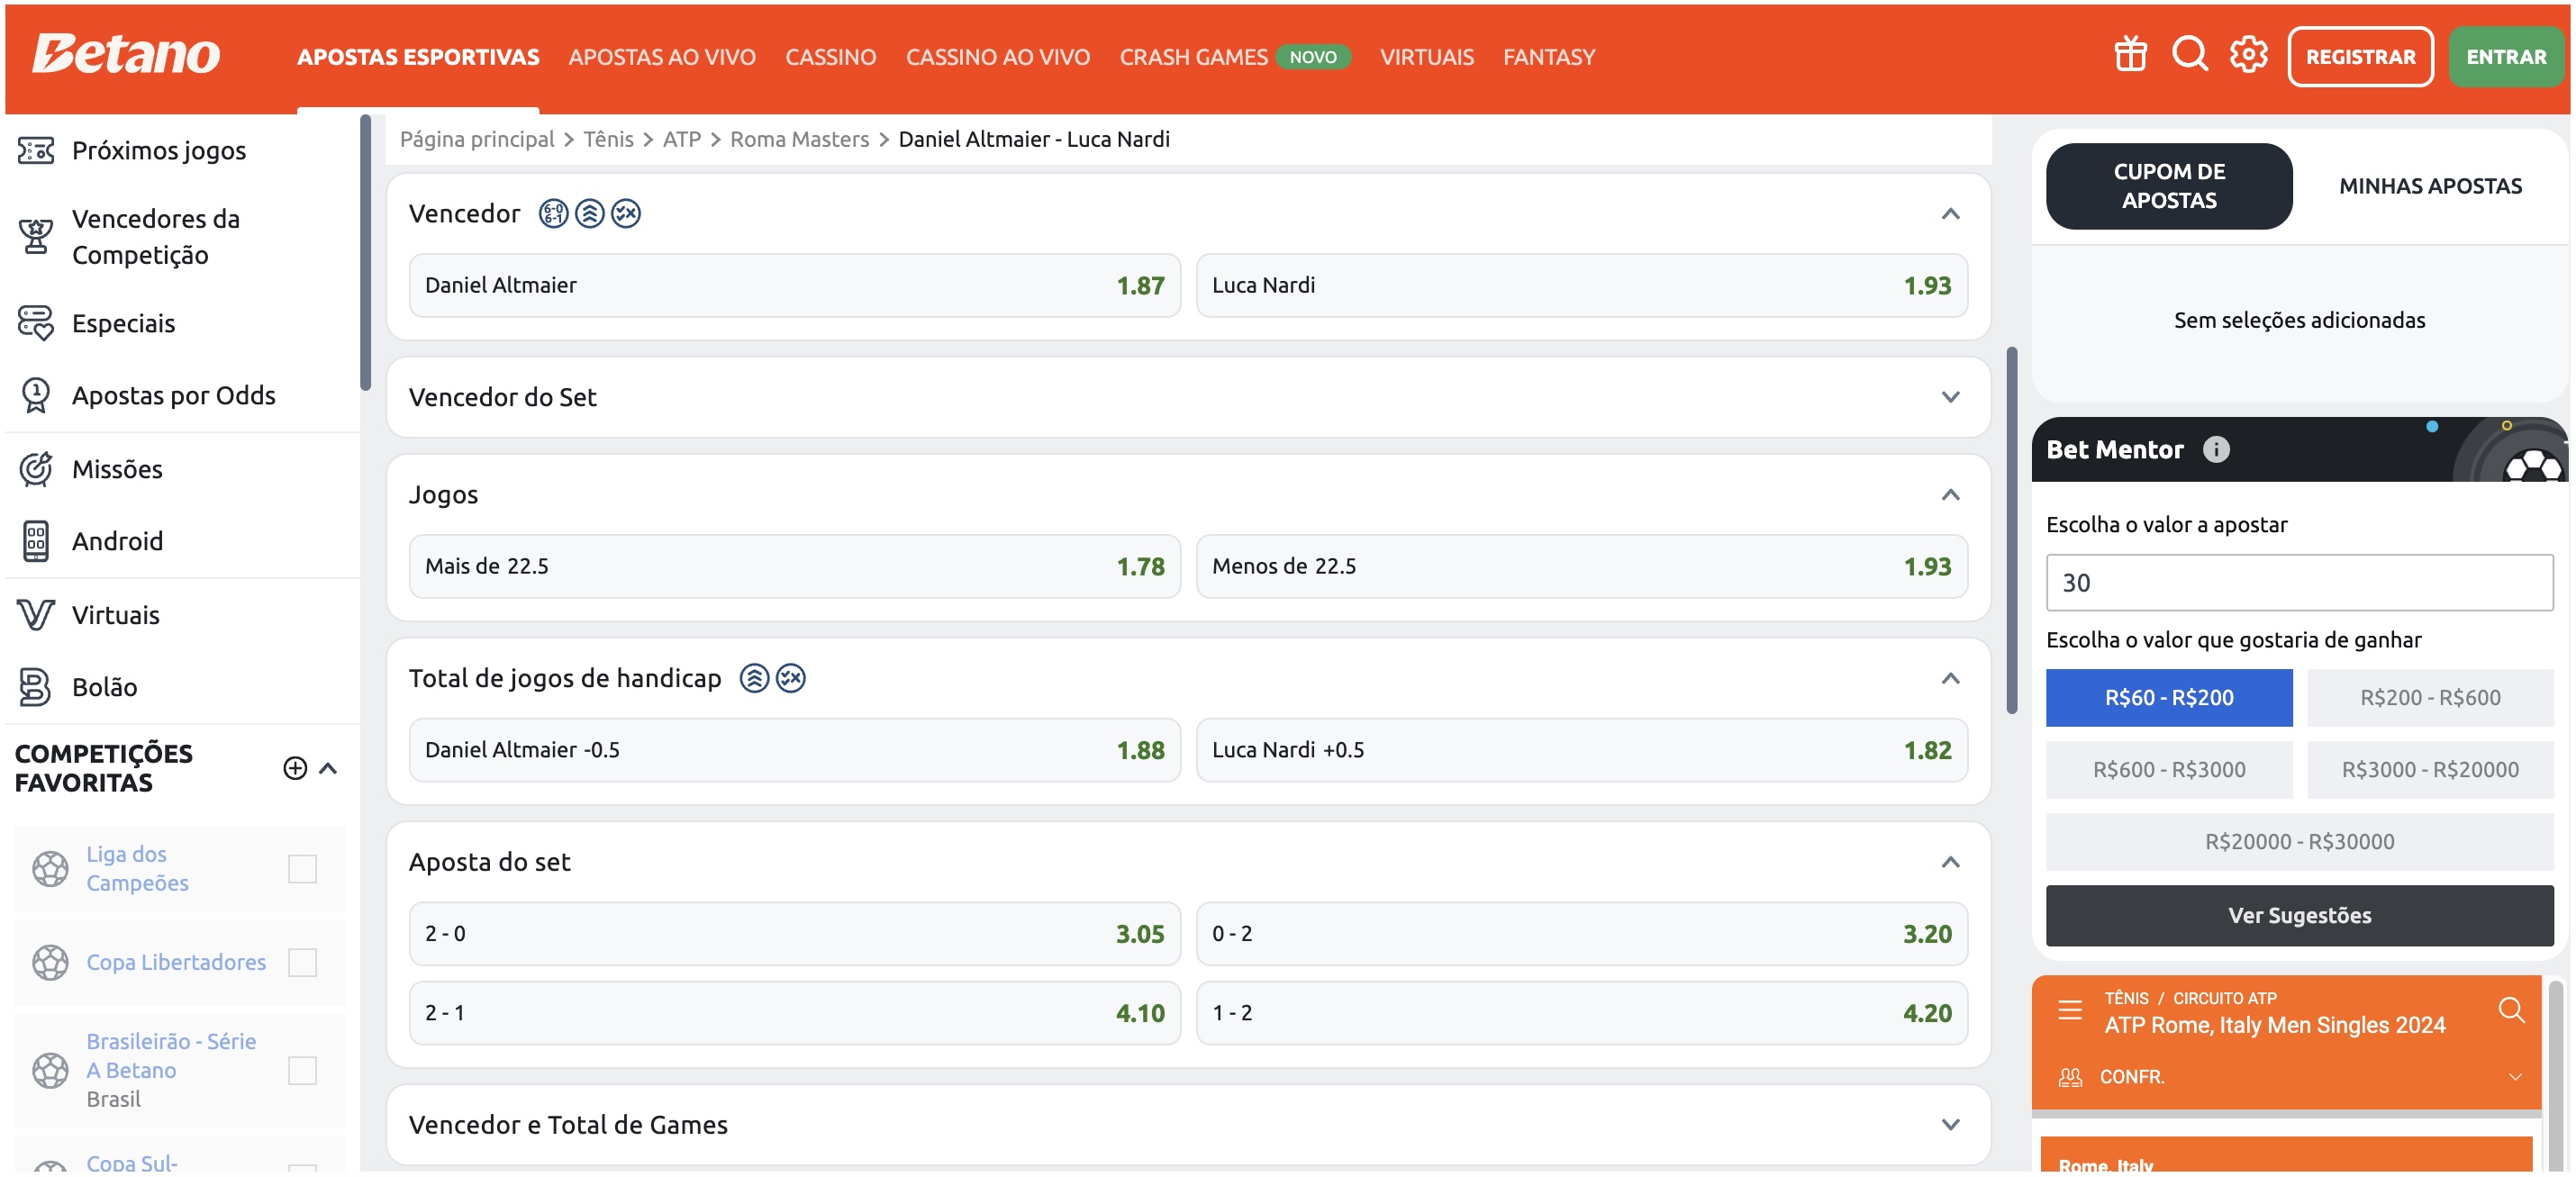This screenshot has height=1177, width=2576.
Task: Click second feature icon next to Vencedor
Action: (590, 214)
